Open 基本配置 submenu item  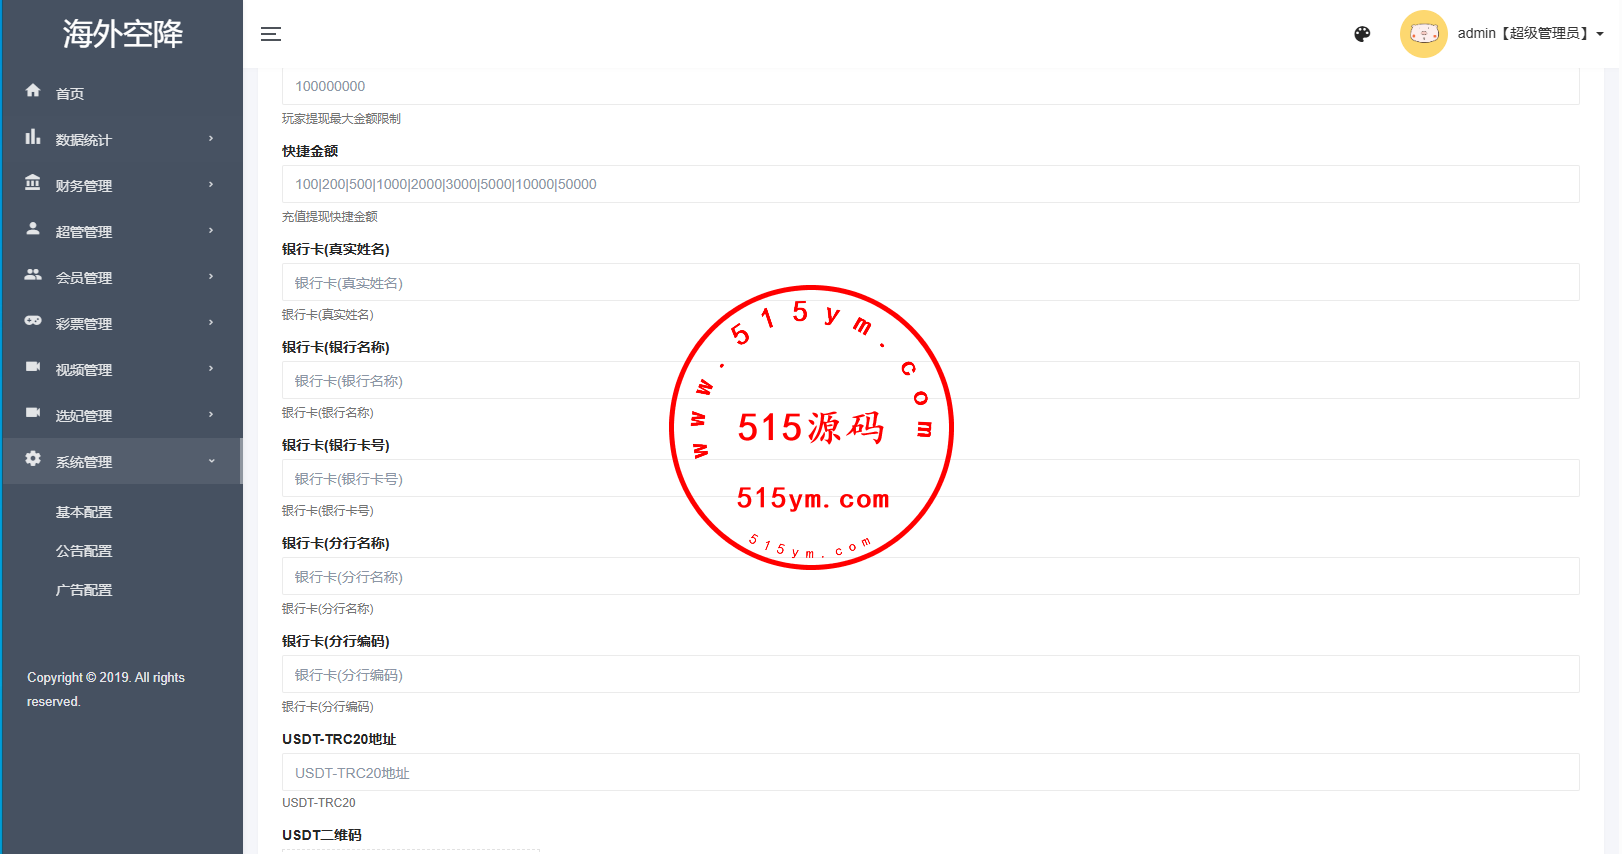click(x=84, y=512)
